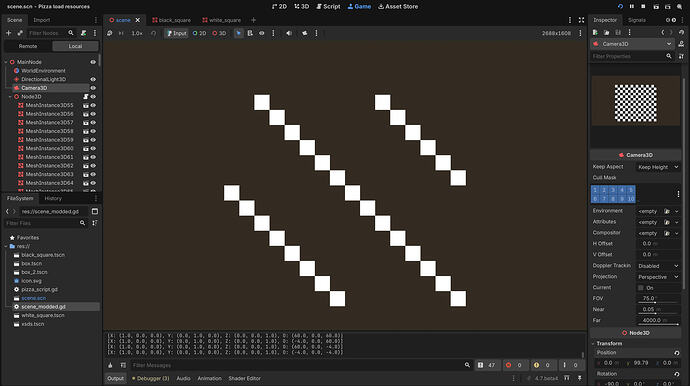Click the camera override icon in game toolbar
Screen dimensions: 690x386
(x=305, y=33)
